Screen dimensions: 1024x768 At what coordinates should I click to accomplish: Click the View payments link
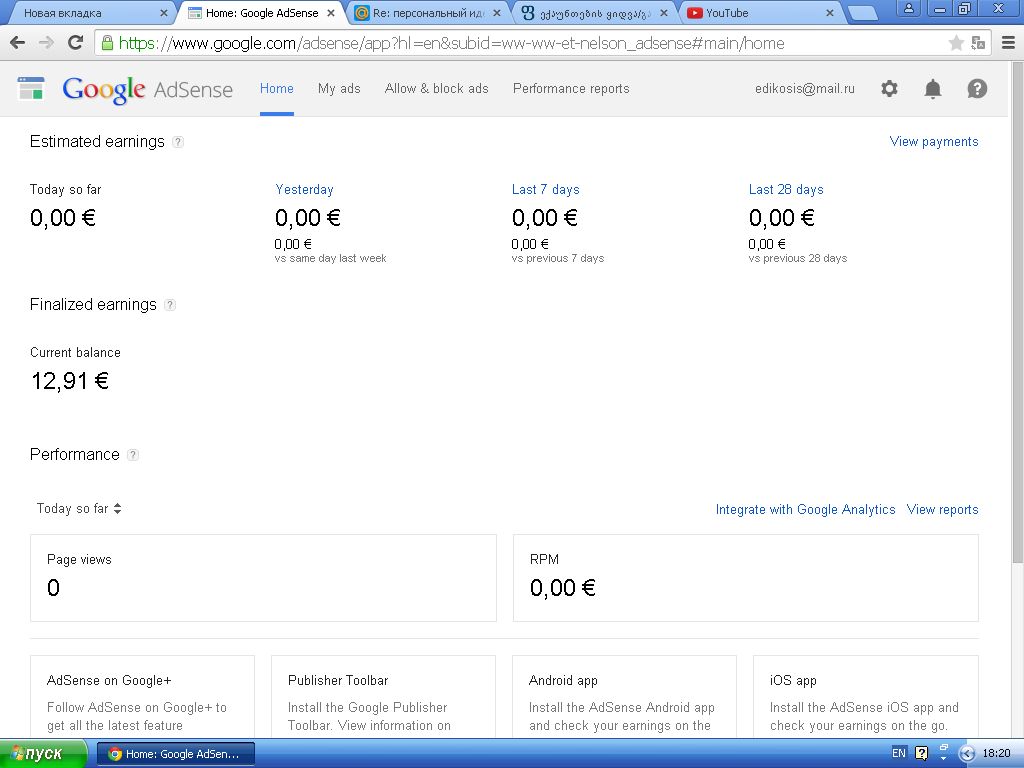coord(934,142)
